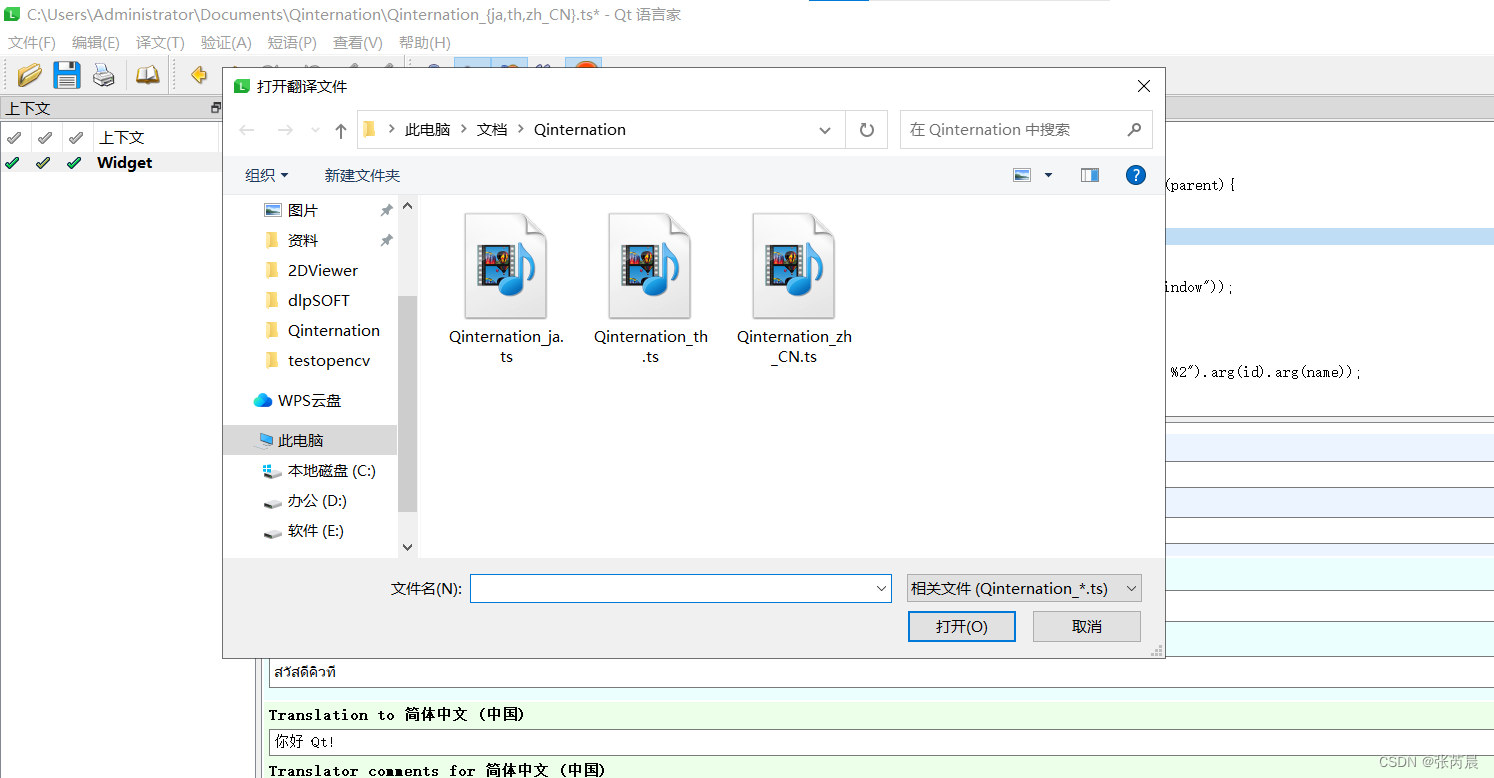1494x778 pixels.
Task: Open dlpSOFT folder in sidebar
Action: pyautogui.click(x=318, y=300)
